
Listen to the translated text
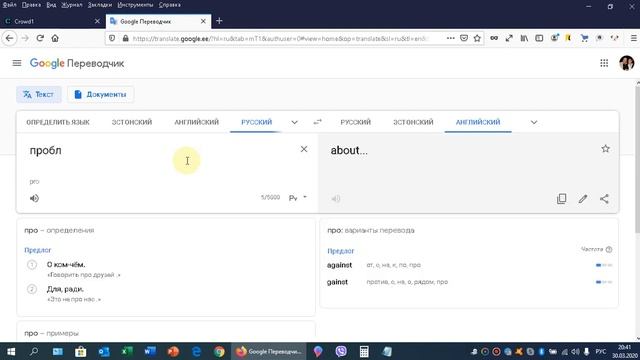[x=336, y=199]
